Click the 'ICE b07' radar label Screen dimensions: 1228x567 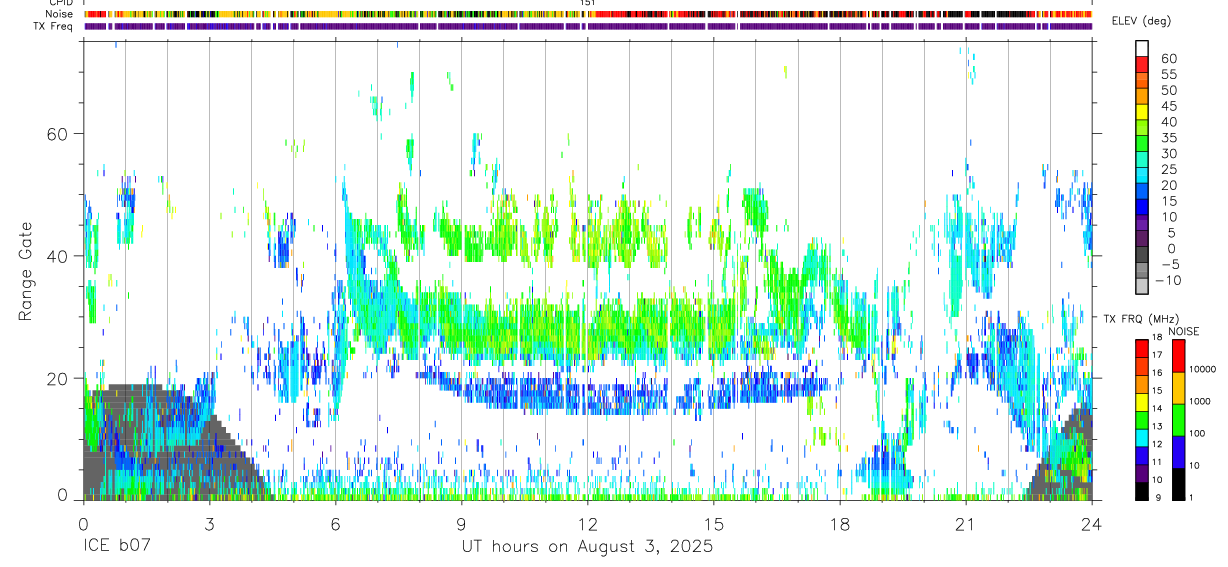tap(118, 547)
